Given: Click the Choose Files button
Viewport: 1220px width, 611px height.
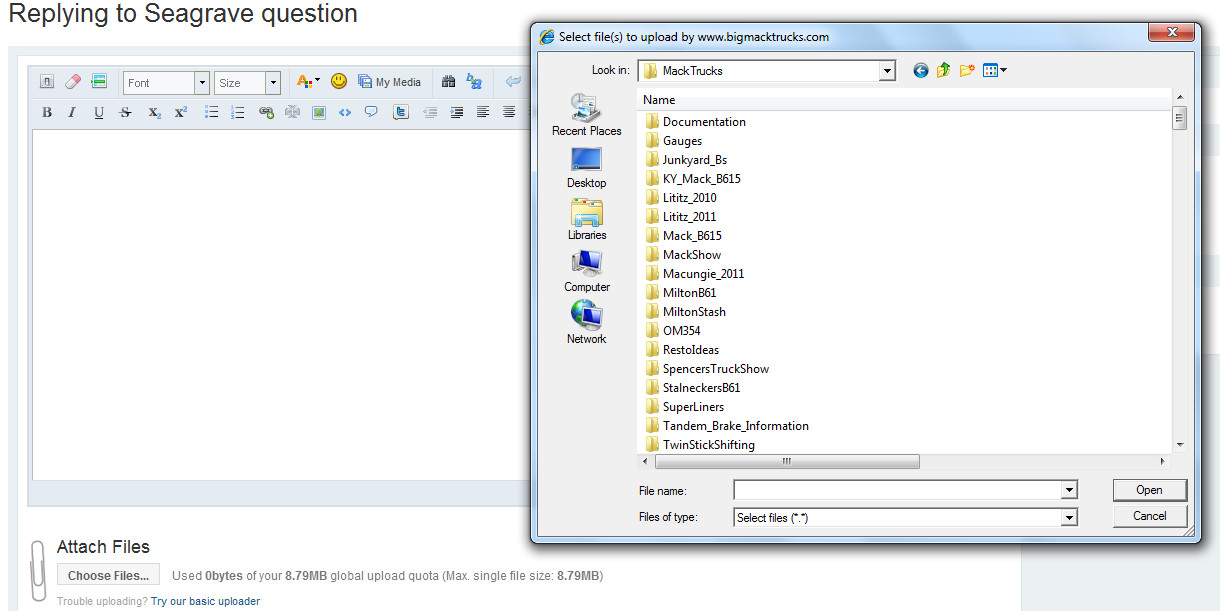Looking at the screenshot, I should (108, 575).
